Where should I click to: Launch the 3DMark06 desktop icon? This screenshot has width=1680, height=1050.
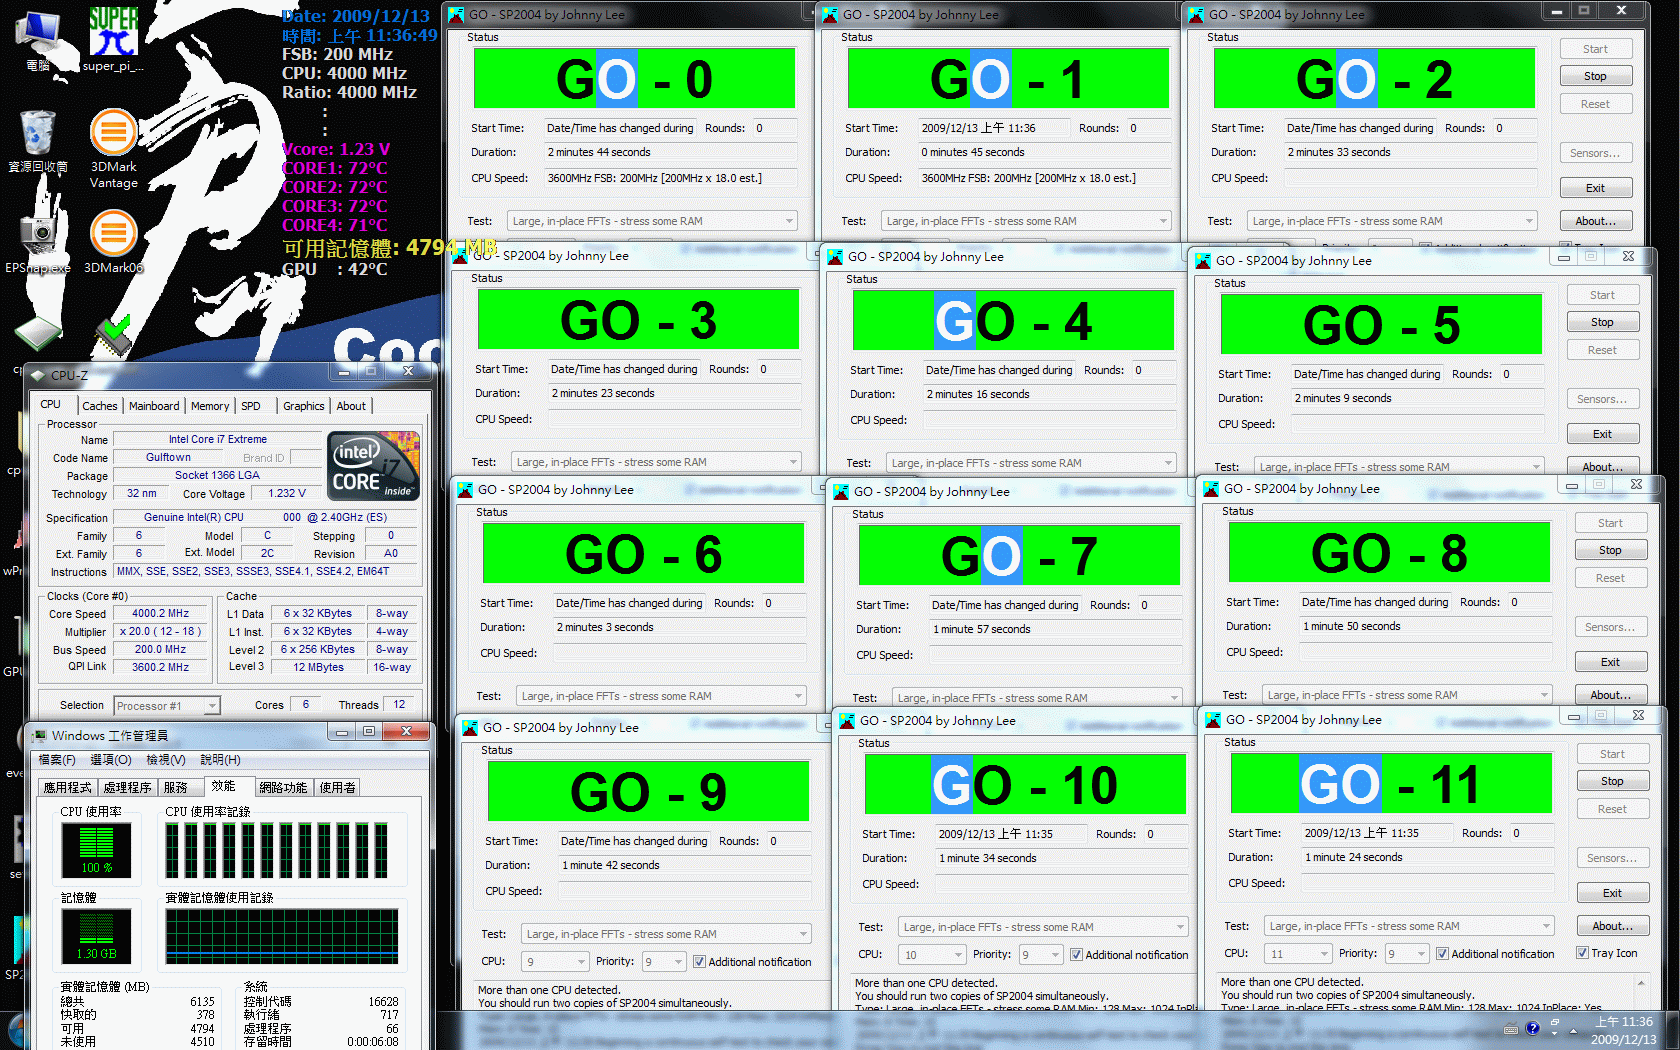(x=113, y=240)
